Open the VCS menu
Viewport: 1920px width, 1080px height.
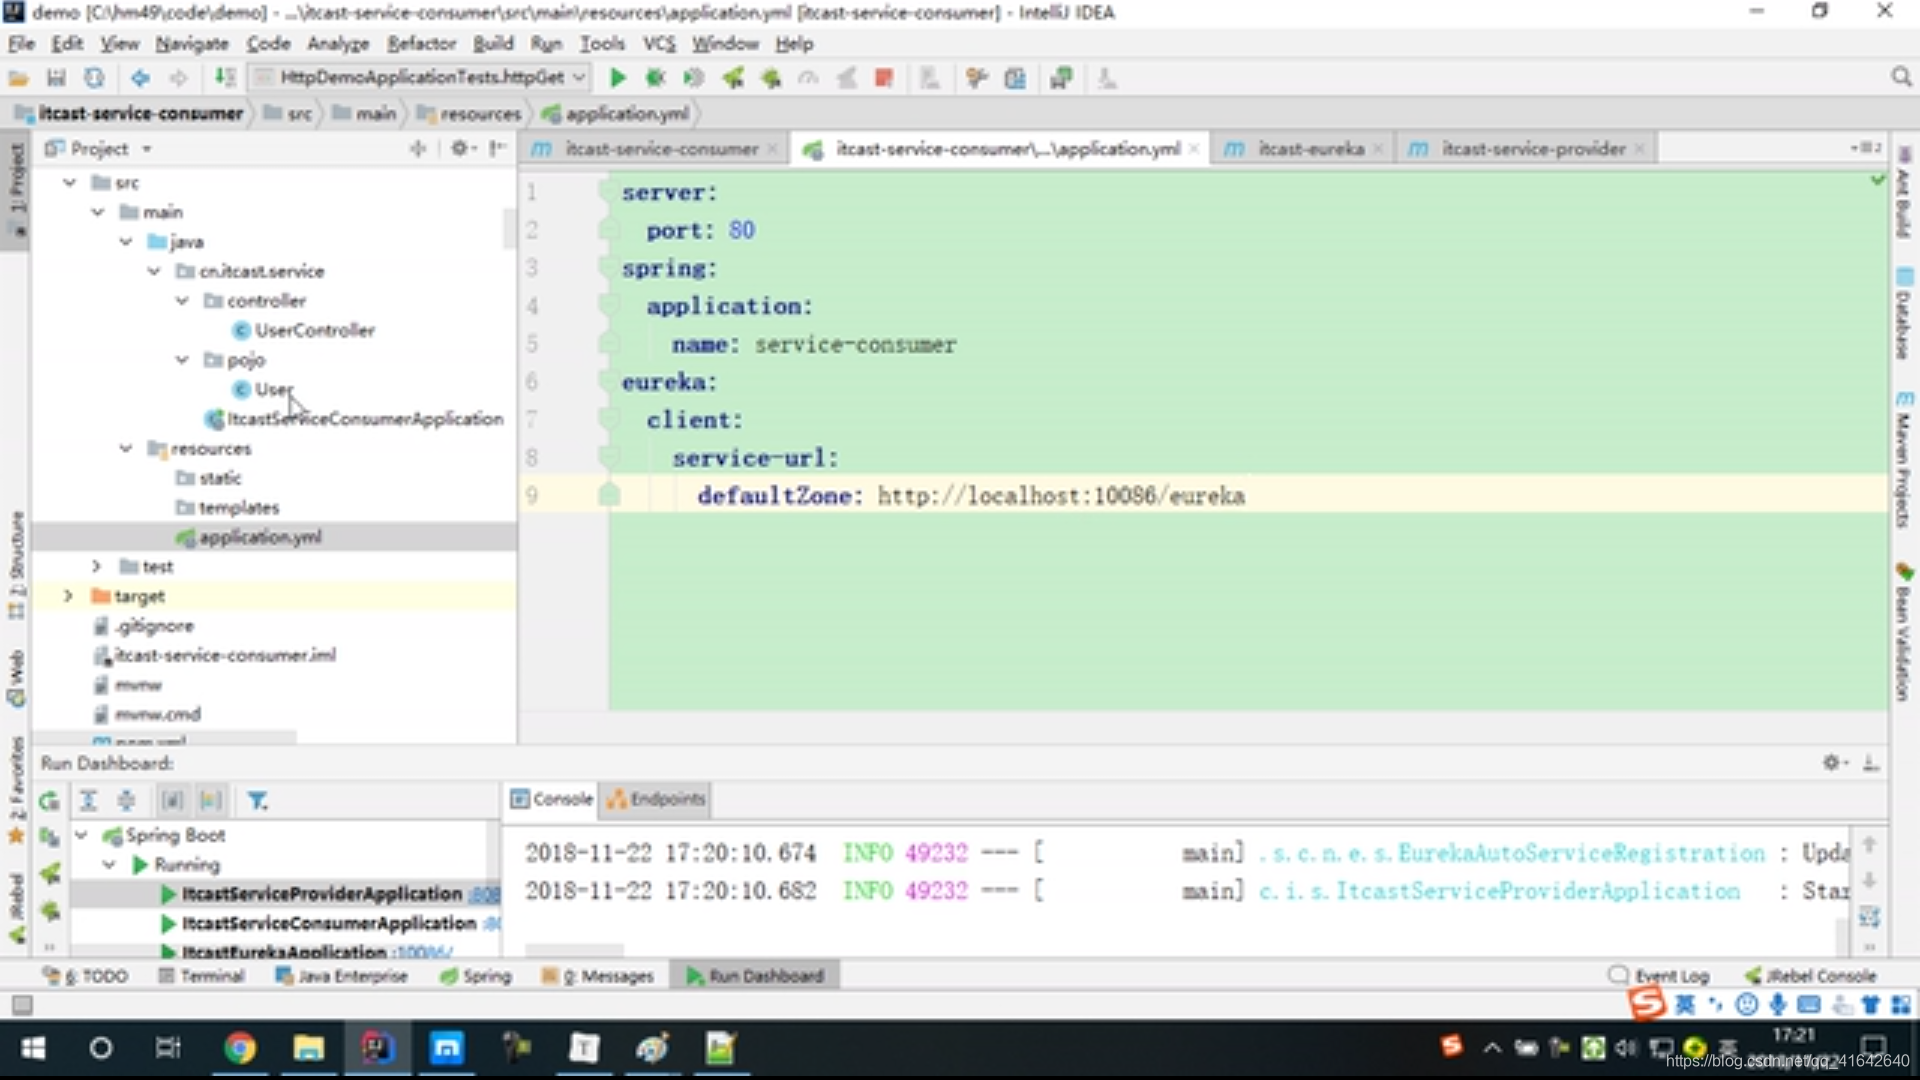tap(659, 43)
